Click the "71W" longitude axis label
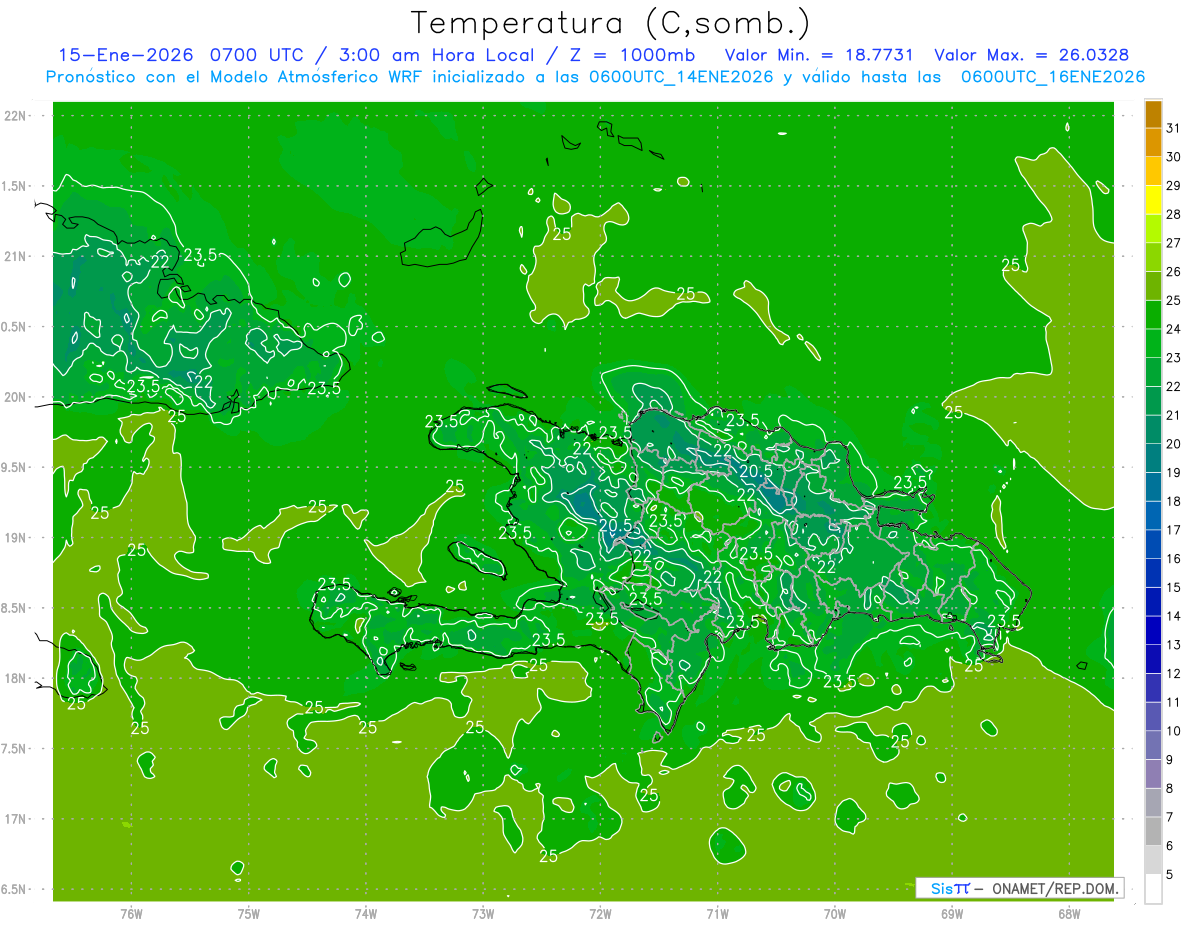The height and width of the screenshot is (927, 1200). [717, 913]
